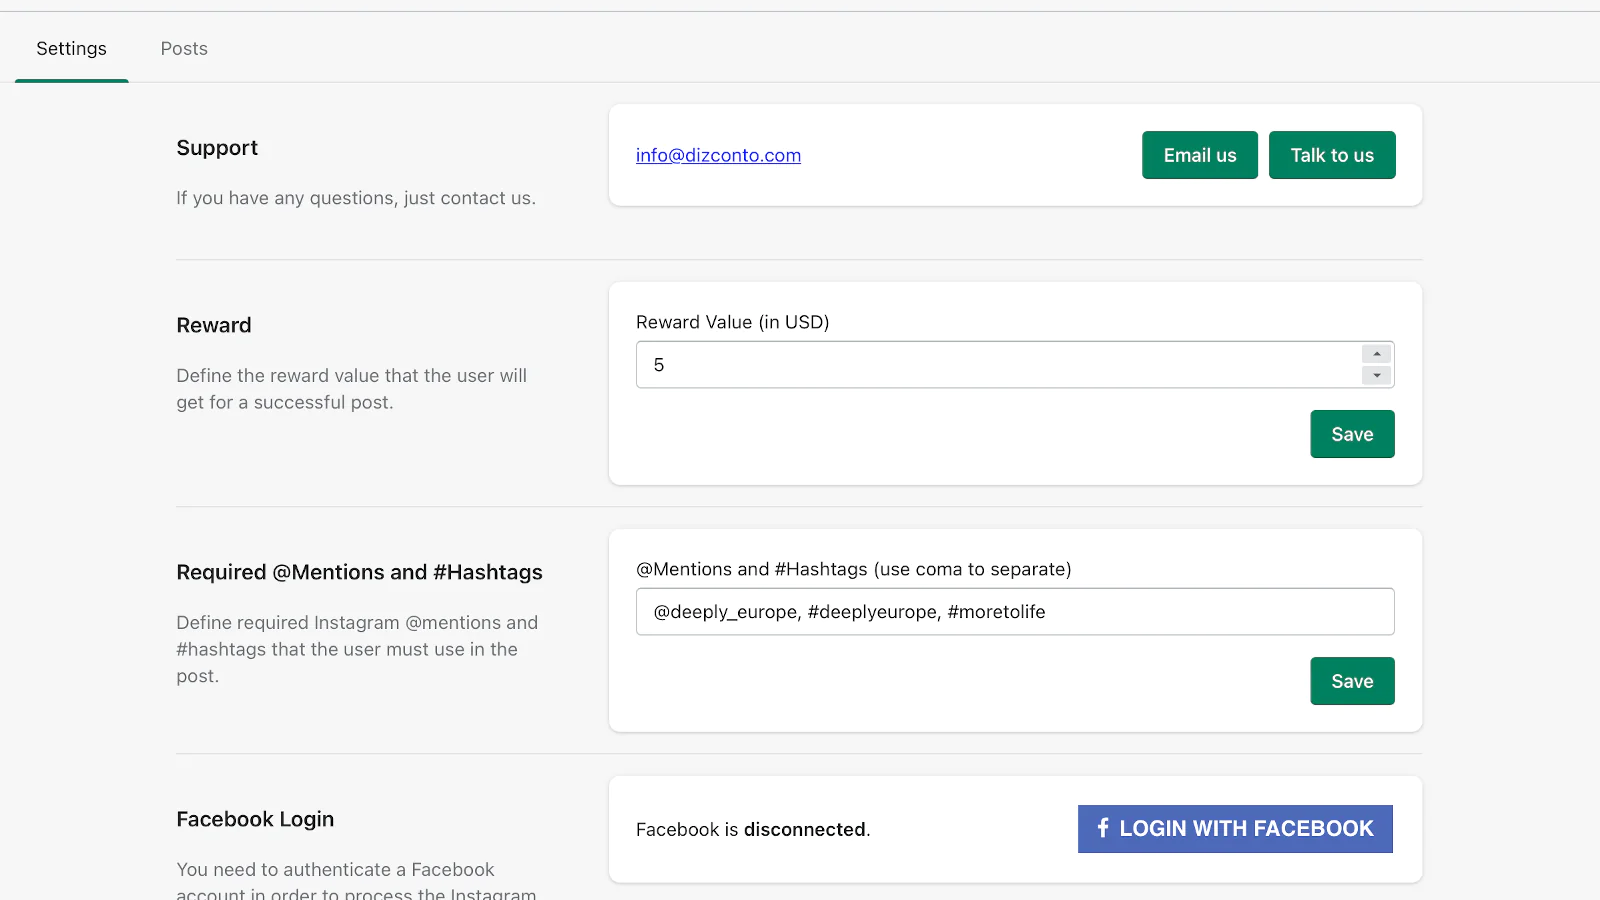Click the '@Mentions and #Hashtags (use coma to separate)' label
The width and height of the screenshot is (1600, 900).
[854, 569]
